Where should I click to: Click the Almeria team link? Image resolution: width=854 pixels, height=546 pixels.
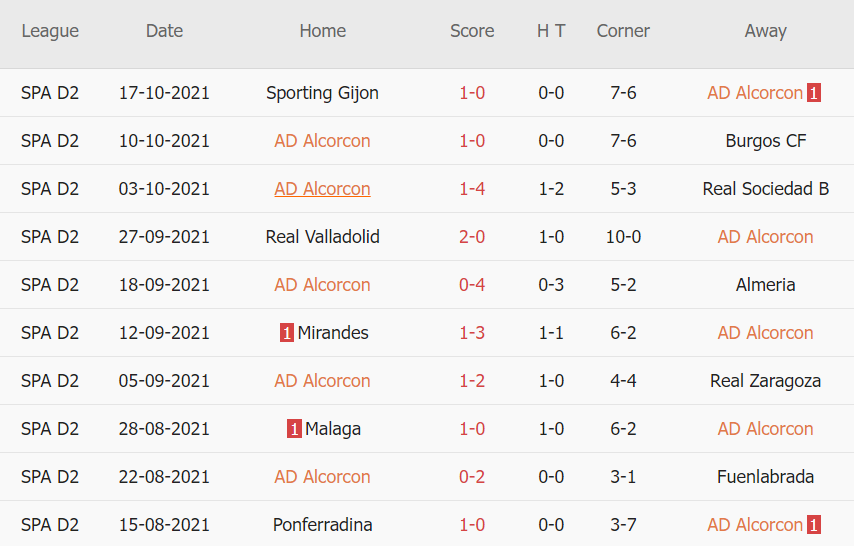(x=766, y=285)
